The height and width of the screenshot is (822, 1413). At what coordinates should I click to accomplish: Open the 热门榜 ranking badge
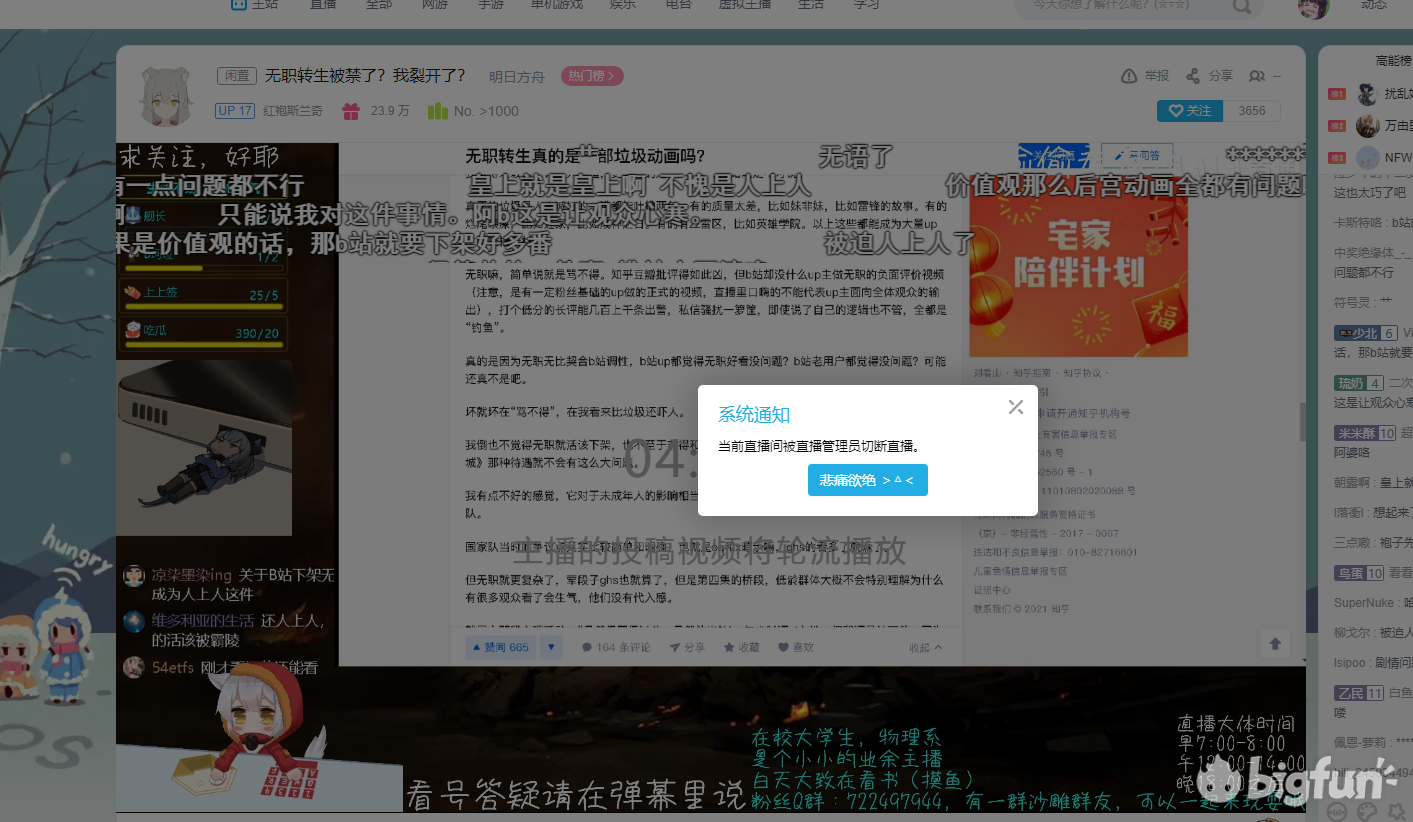coord(592,76)
